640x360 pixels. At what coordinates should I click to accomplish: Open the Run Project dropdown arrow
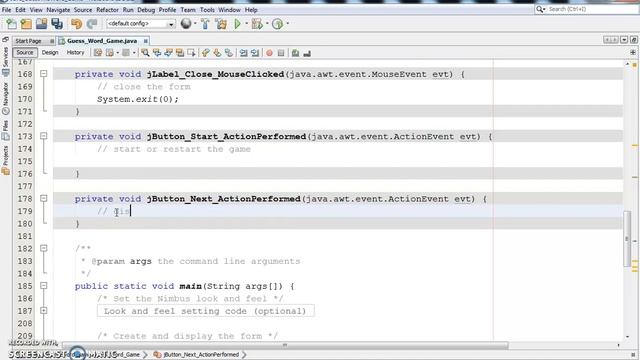pos(247,24)
